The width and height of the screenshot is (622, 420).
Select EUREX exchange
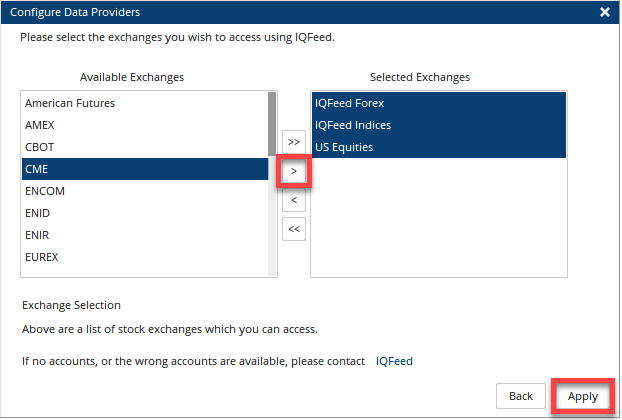click(x=145, y=257)
